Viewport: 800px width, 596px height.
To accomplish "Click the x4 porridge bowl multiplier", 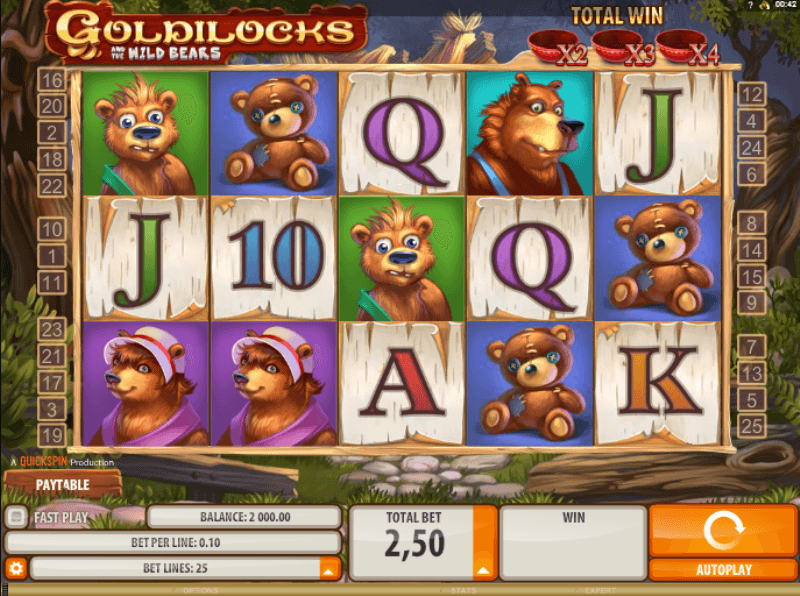I will pyautogui.click(x=689, y=48).
